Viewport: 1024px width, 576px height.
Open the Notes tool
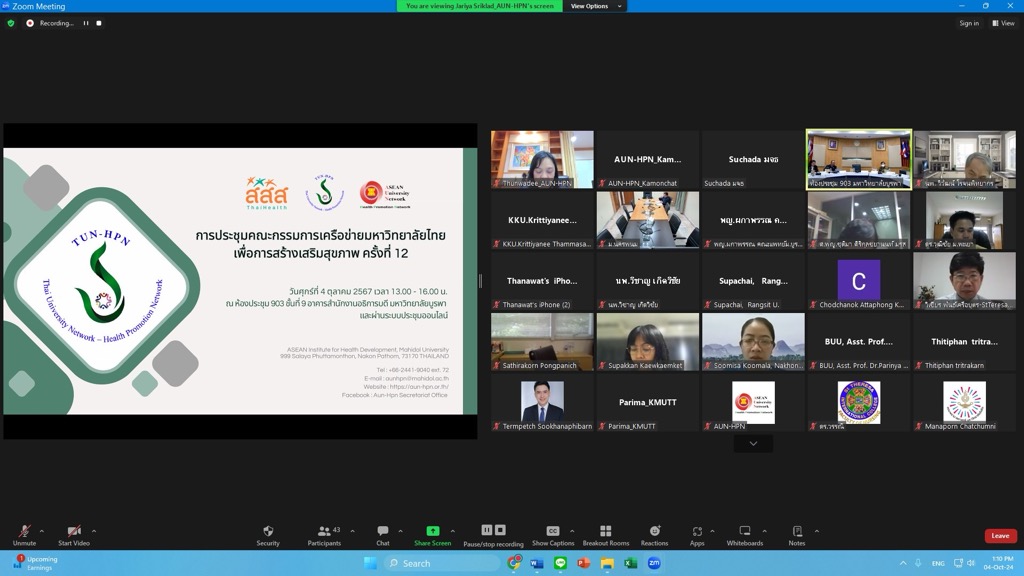[797, 535]
